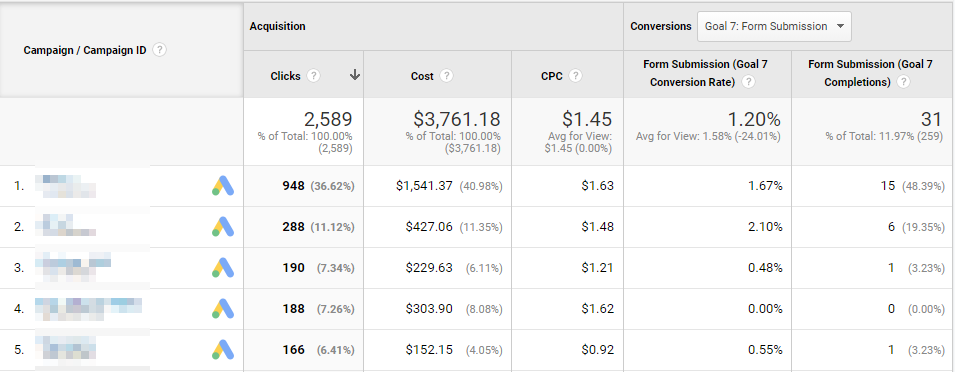
Task: Click Google Ads icon in row 3
Action: [x=223, y=267]
